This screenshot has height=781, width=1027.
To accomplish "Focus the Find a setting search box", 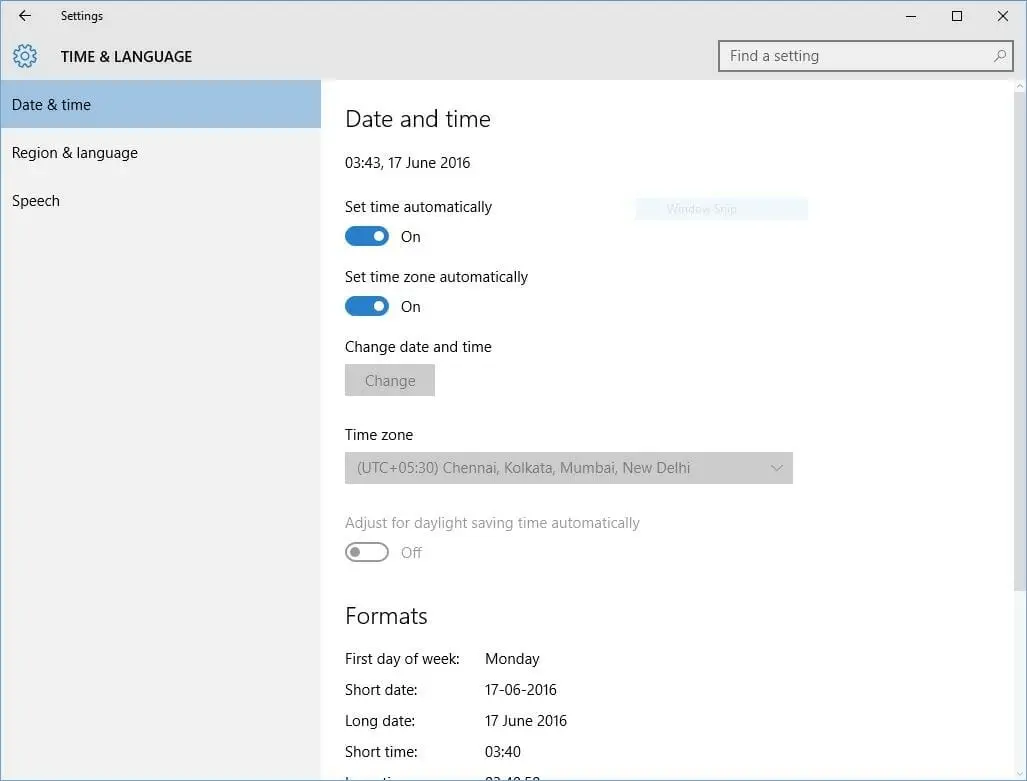I will pyautogui.click(x=865, y=56).
